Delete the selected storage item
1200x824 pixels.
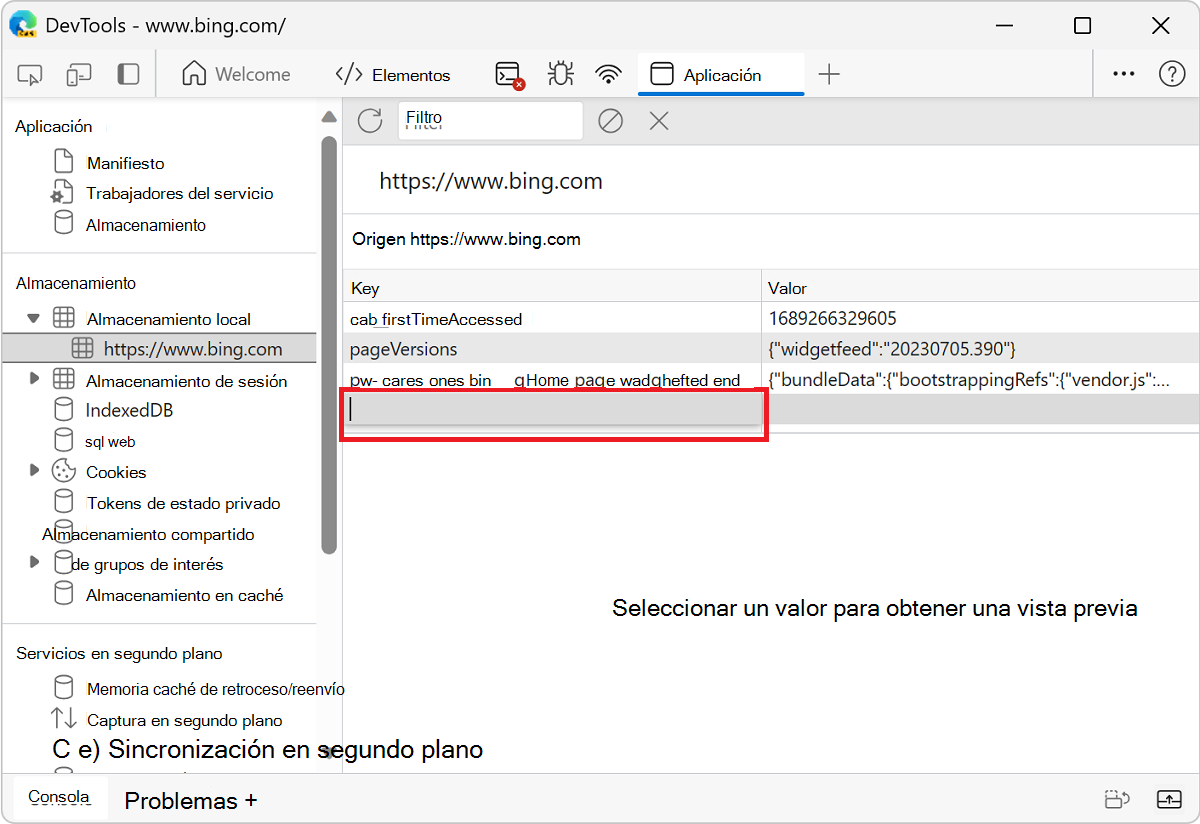tap(657, 120)
